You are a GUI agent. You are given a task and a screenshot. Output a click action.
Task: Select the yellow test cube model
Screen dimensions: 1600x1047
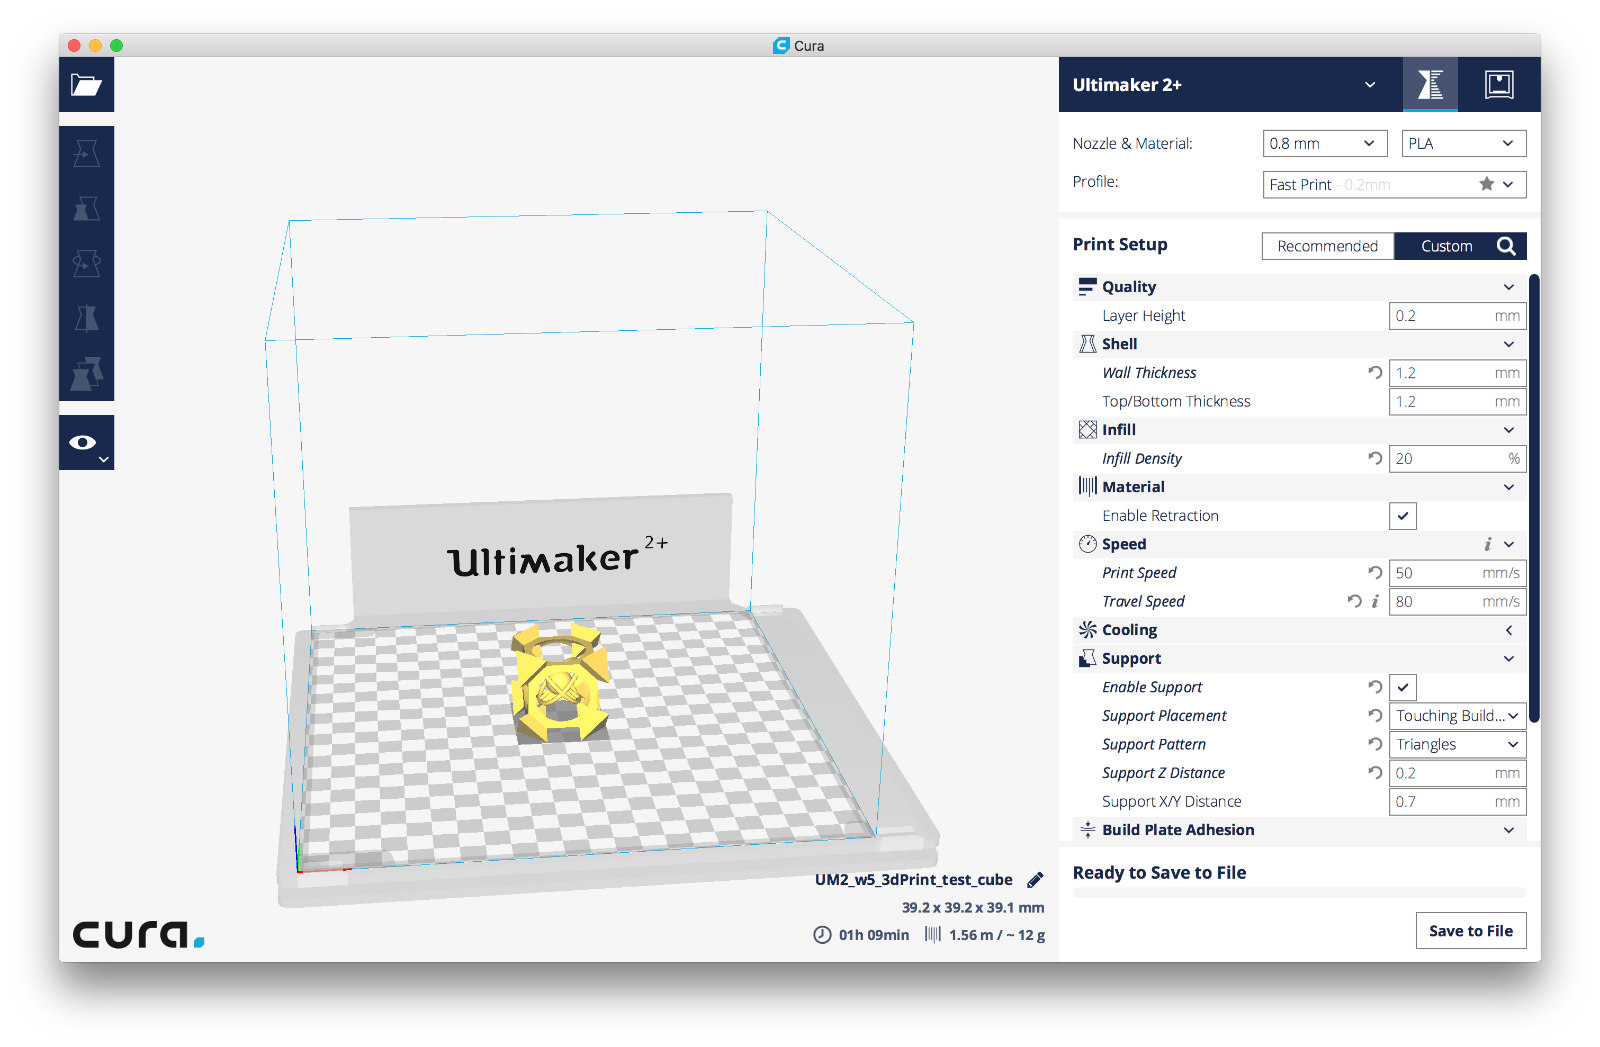(x=559, y=682)
